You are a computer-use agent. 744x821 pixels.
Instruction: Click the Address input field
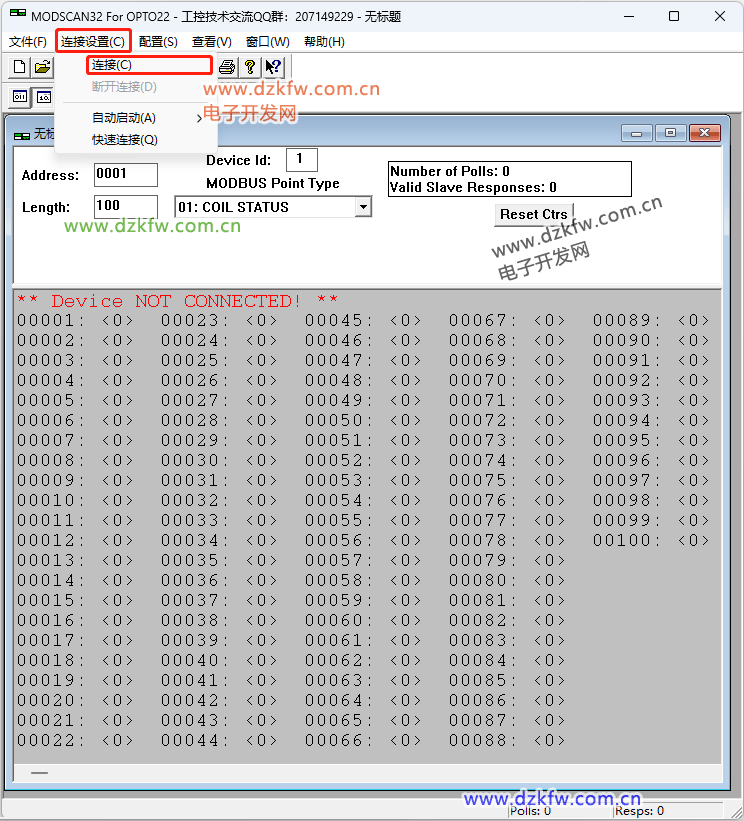[125, 175]
